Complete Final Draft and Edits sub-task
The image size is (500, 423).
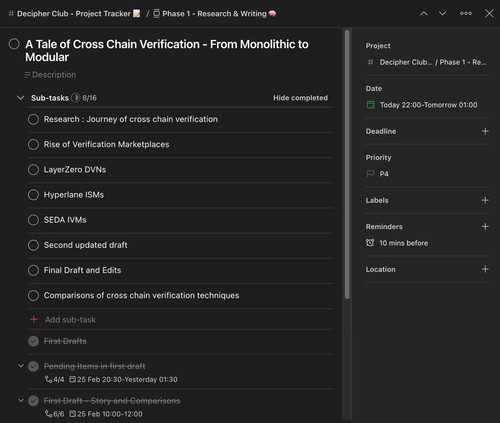point(33,270)
